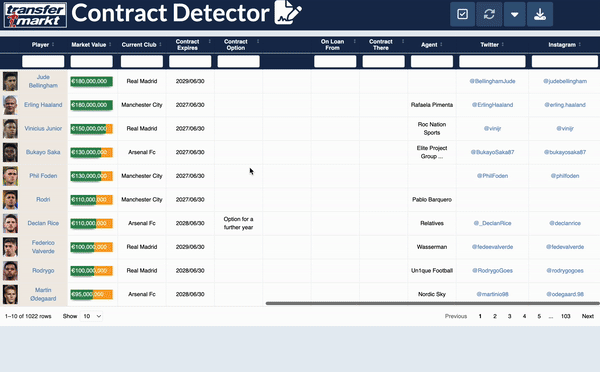Open Declan Rice player link
The height and width of the screenshot is (372, 600).
tap(43, 223)
